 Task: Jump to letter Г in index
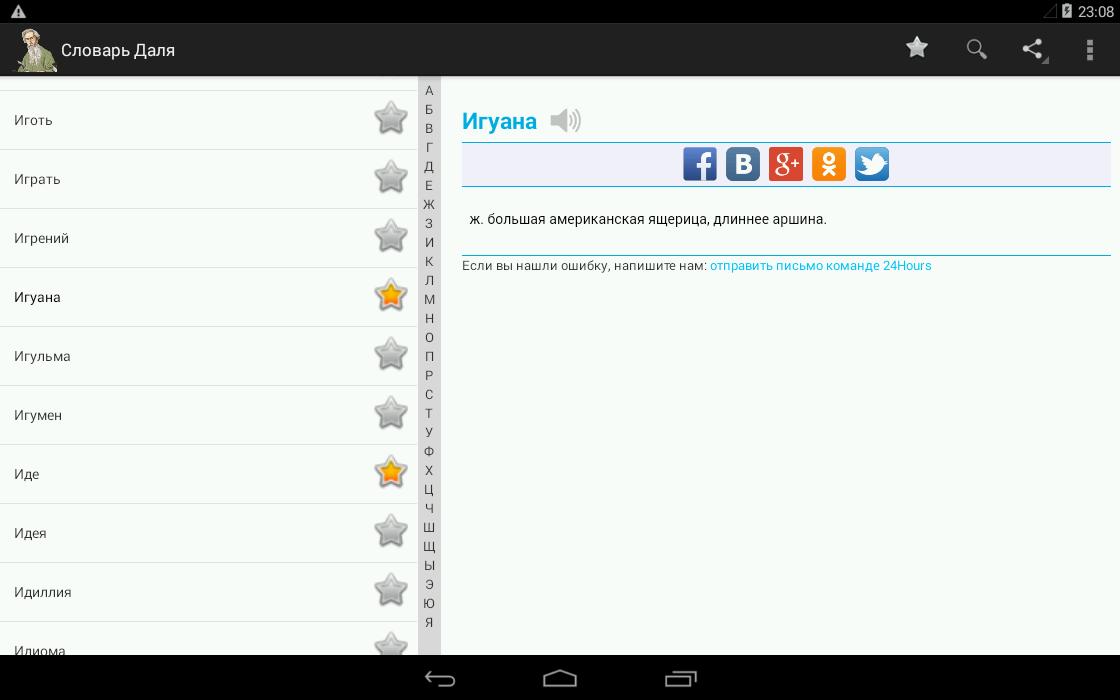coord(429,147)
